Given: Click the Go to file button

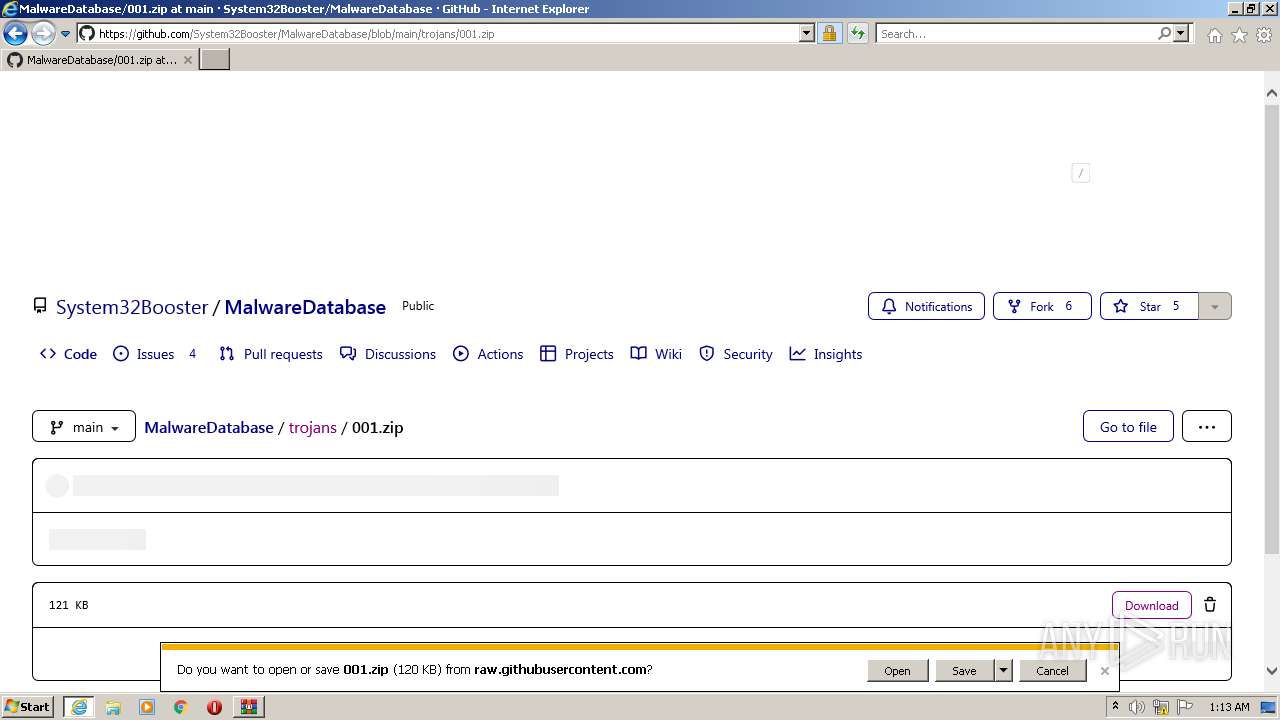Looking at the screenshot, I should (1128, 427).
